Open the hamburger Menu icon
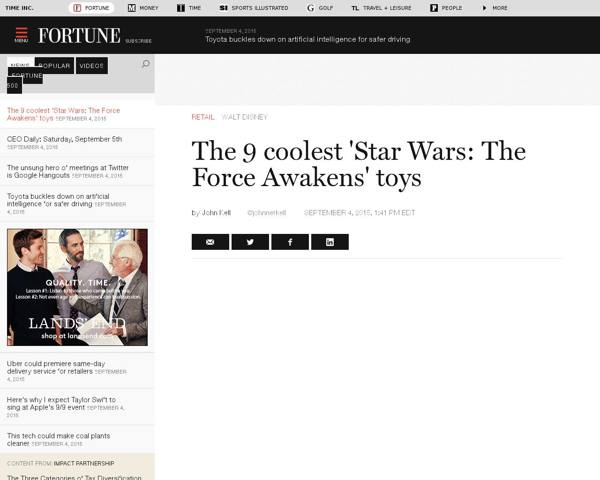The image size is (600, 480). pyautogui.click(x=21, y=35)
